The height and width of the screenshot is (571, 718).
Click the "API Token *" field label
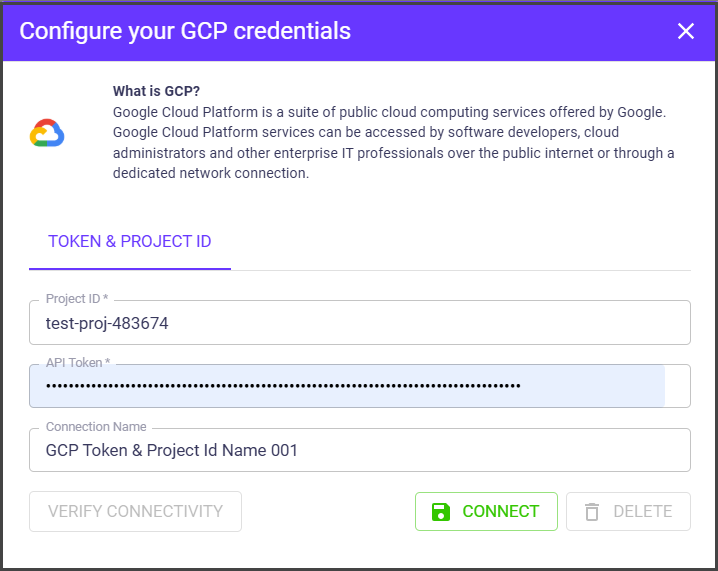[78, 363]
